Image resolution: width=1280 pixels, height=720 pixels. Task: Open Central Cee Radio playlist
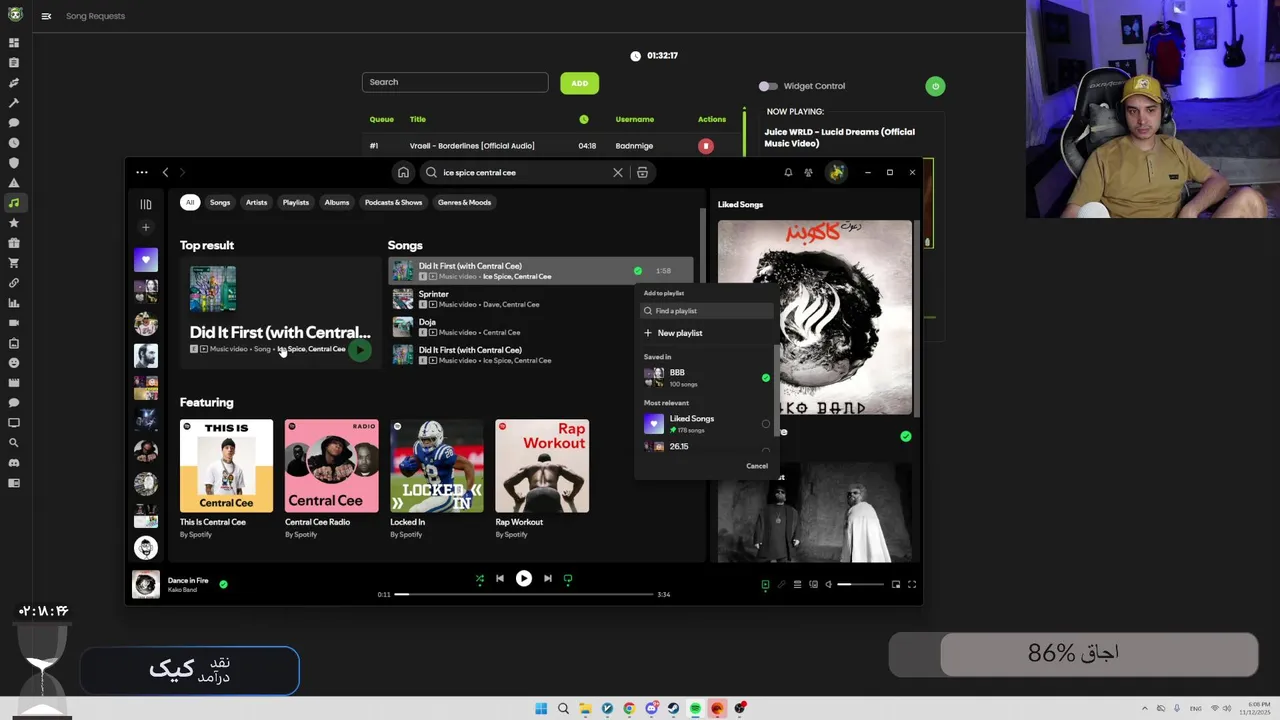coord(331,479)
